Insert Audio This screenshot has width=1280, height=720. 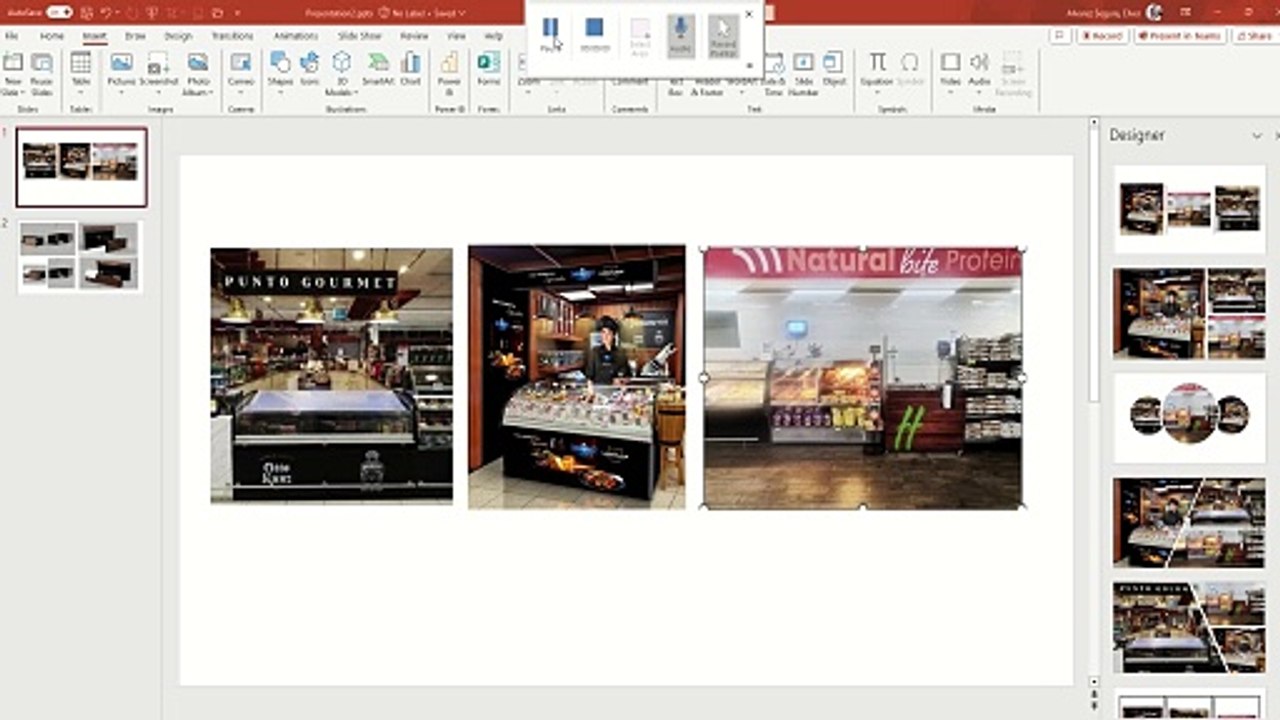(x=979, y=72)
